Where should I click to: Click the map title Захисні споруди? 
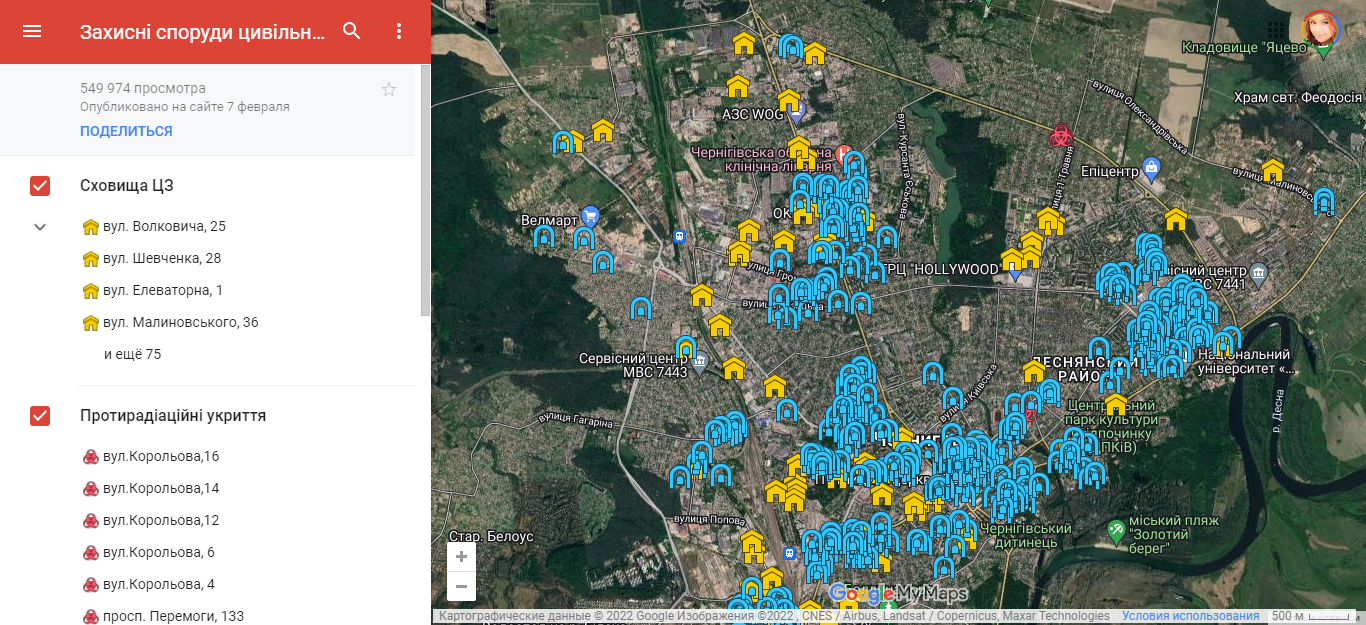pyautogui.click(x=202, y=32)
